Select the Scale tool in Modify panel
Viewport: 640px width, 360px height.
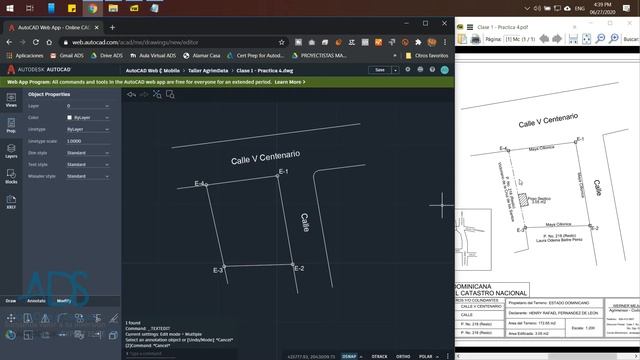28,335
